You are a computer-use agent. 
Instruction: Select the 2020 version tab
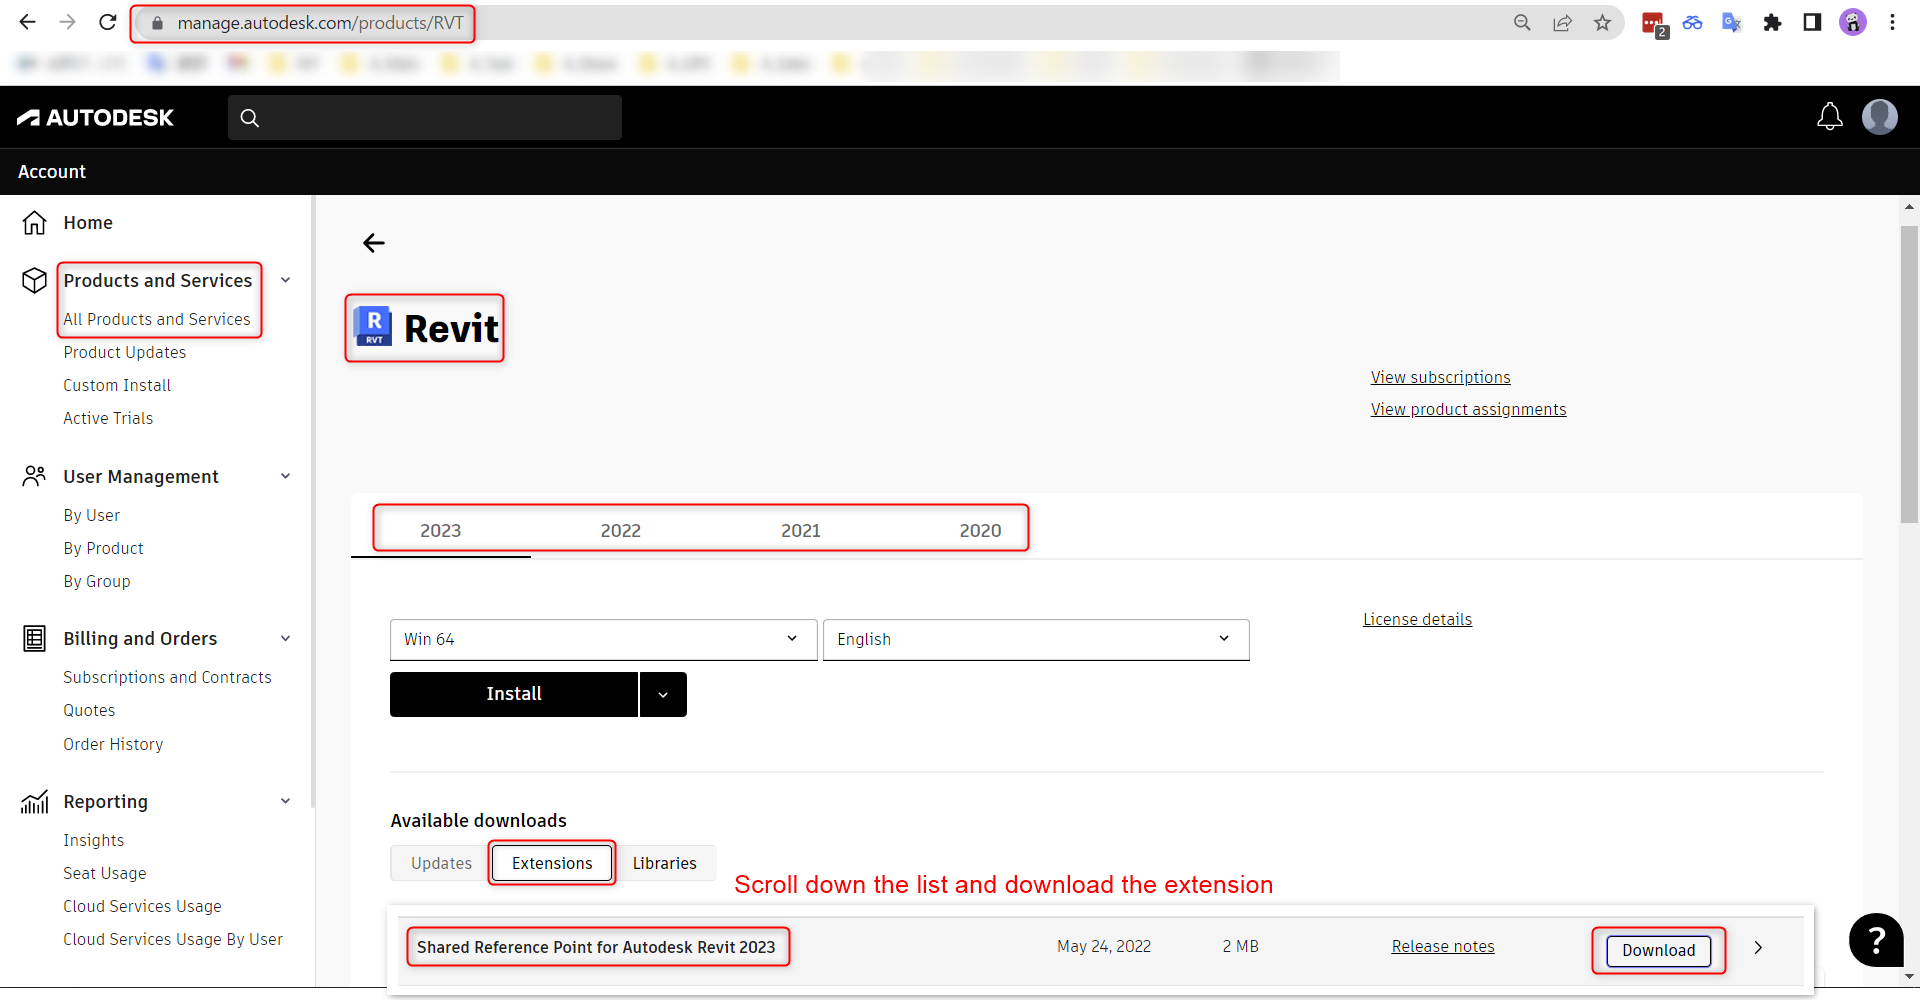tap(980, 531)
